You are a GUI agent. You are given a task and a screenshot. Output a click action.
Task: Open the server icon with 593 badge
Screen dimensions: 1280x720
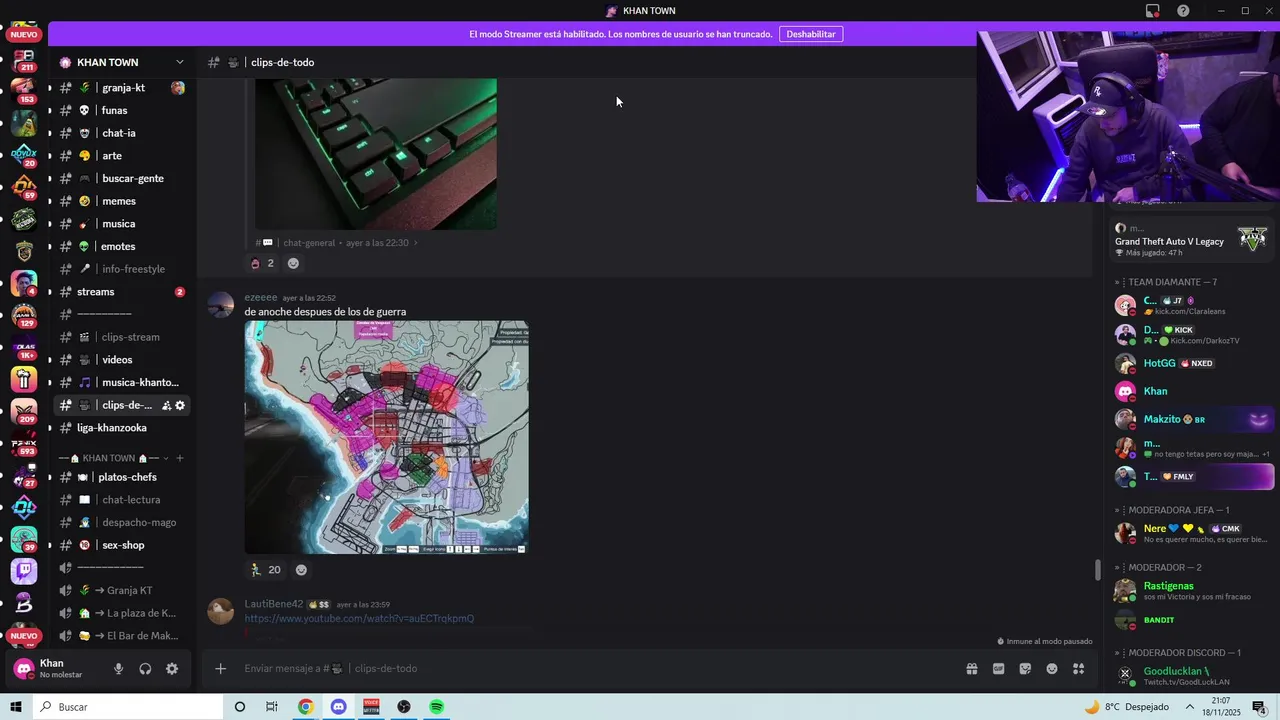[24, 444]
